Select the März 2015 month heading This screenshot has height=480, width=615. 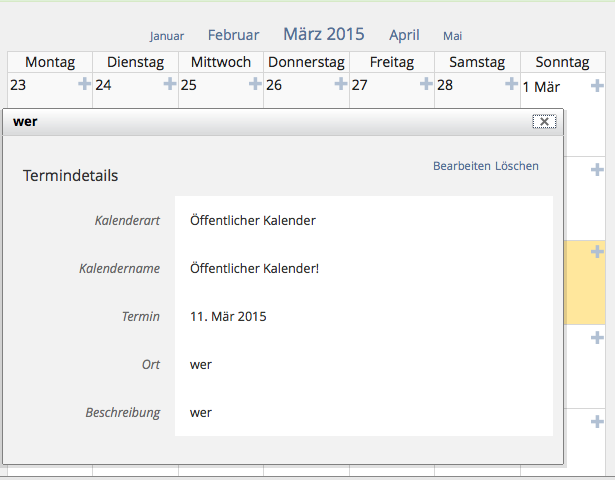(x=324, y=34)
